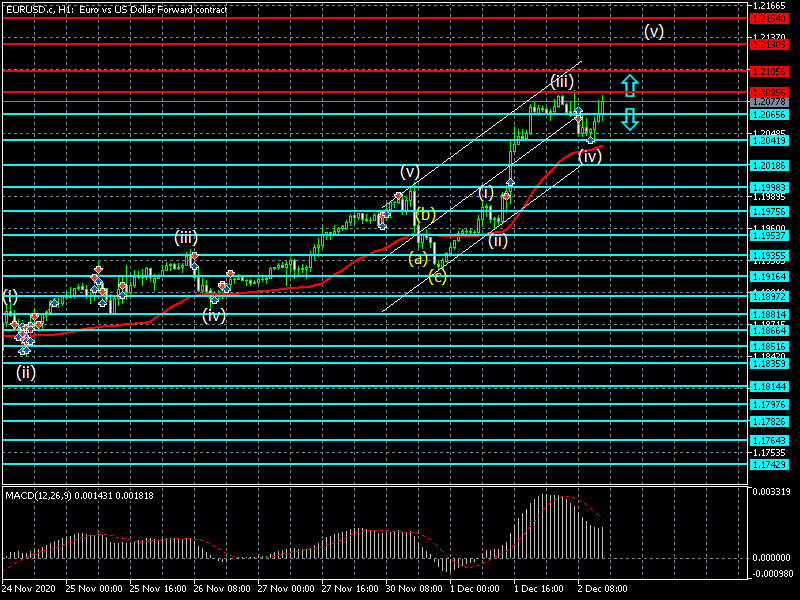Click the cyan down arrow marker

(x=629, y=120)
